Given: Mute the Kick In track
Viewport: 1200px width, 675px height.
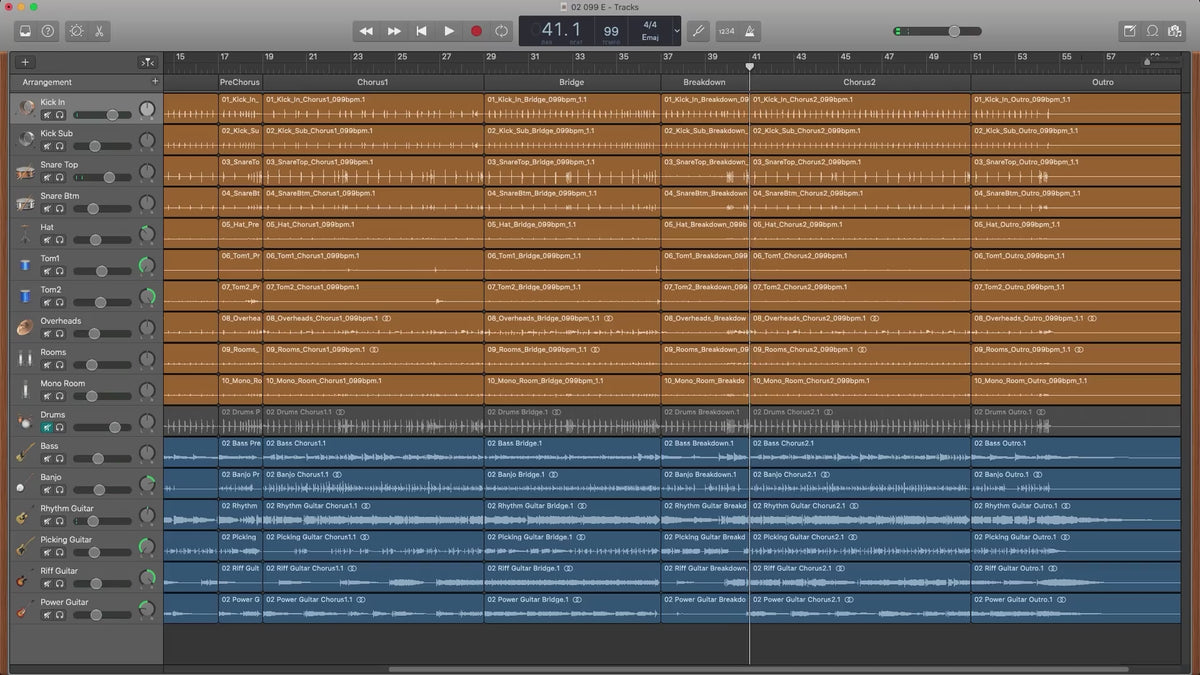Looking at the screenshot, I should [x=46, y=115].
